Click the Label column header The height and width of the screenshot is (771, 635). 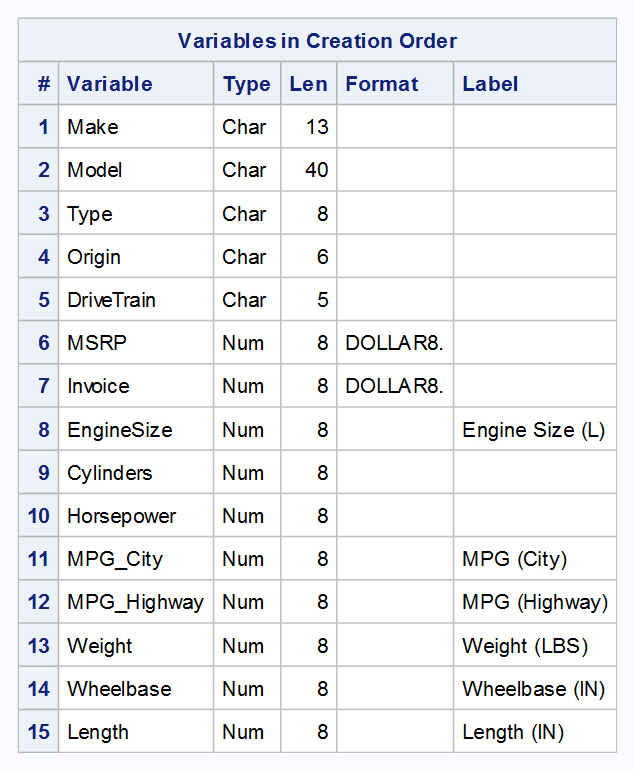(490, 84)
